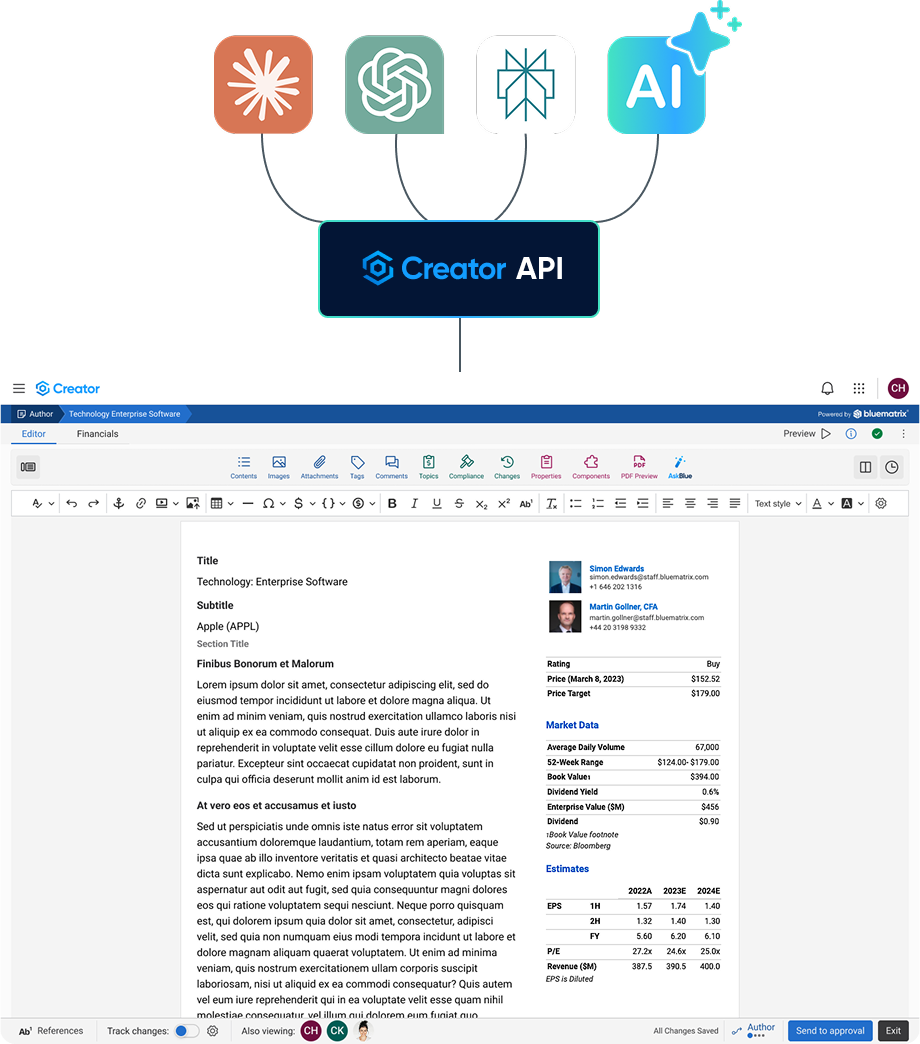This screenshot has width=920, height=1044.
Task: Open the CH user avatar menu
Action: 898,388
